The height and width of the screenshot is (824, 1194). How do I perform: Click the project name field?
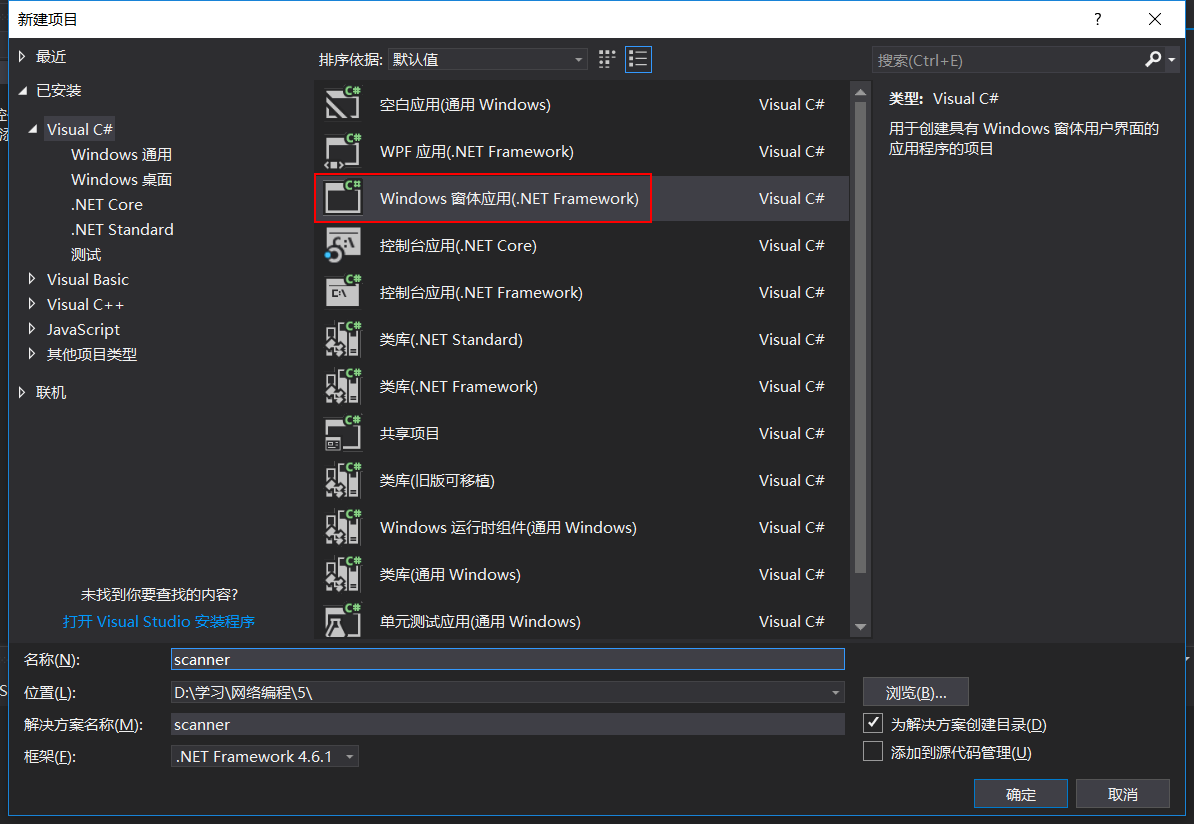[507, 660]
